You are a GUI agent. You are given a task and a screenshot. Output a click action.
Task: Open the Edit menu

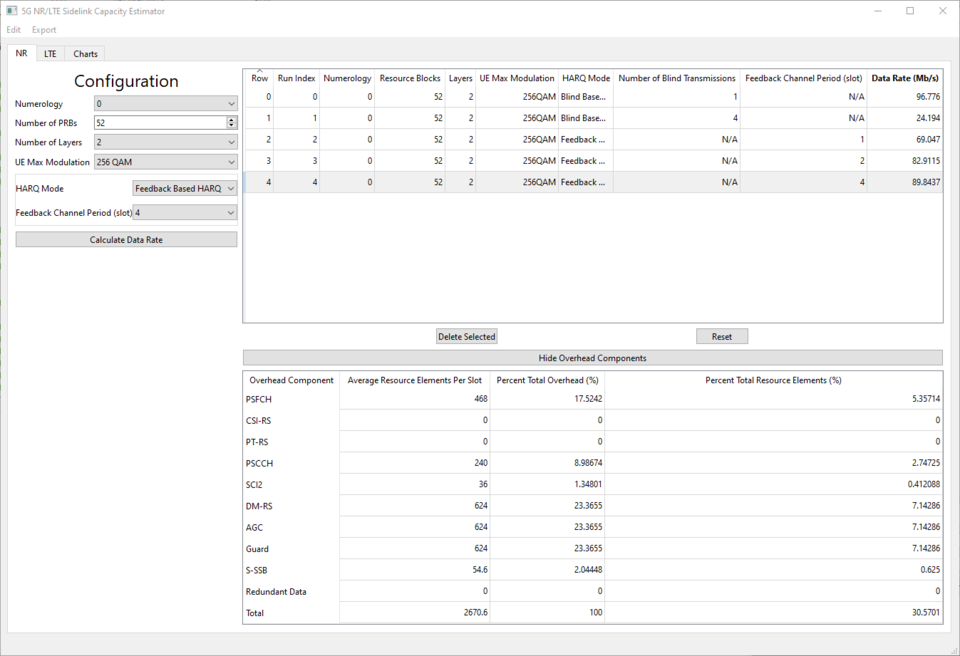[x=13, y=29]
